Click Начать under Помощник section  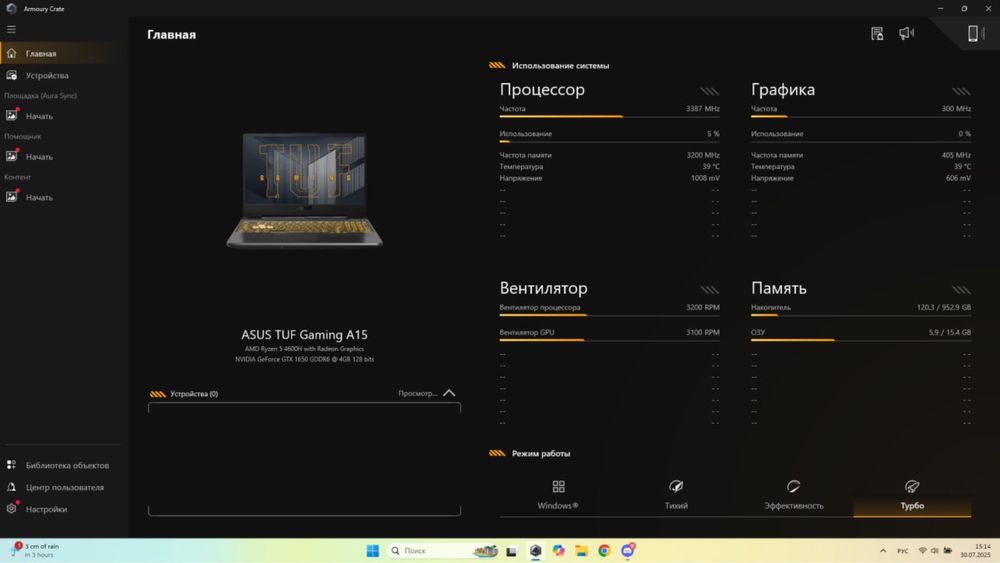(62, 156)
